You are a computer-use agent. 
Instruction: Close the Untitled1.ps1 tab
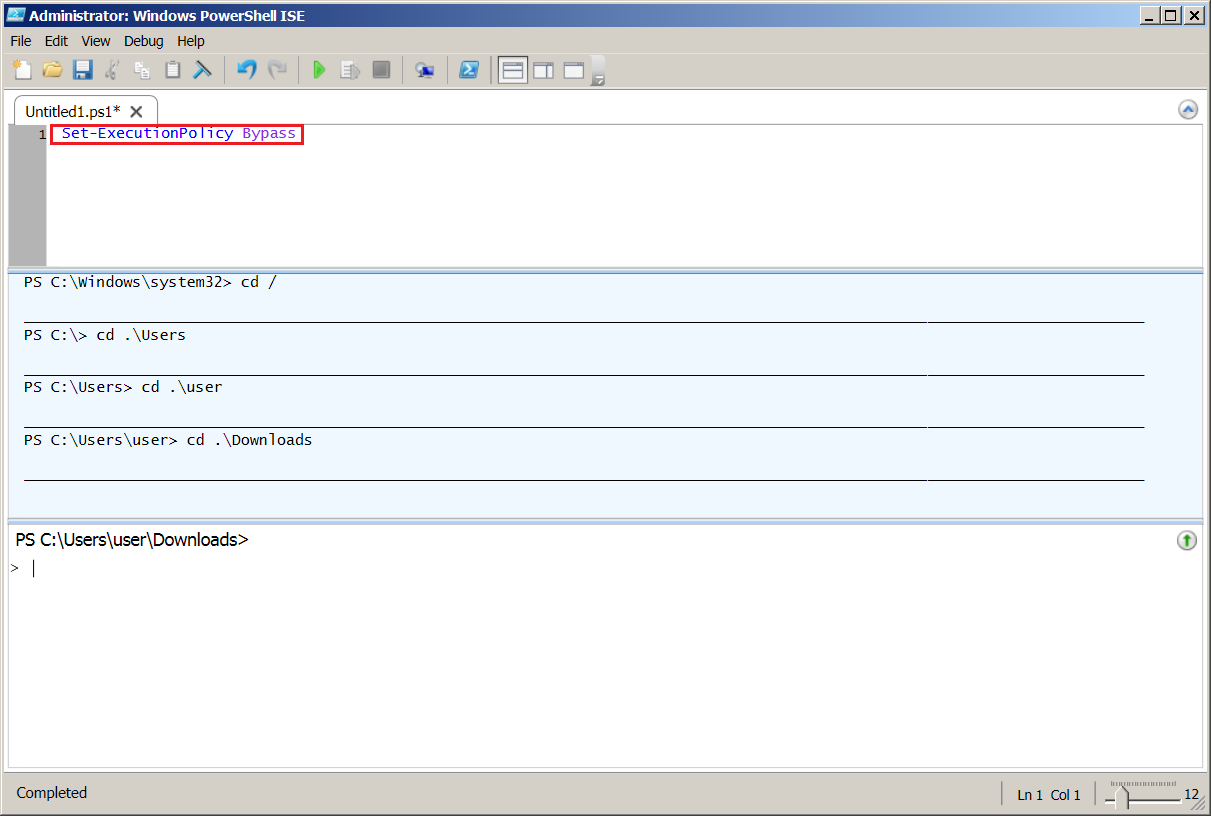tap(137, 112)
